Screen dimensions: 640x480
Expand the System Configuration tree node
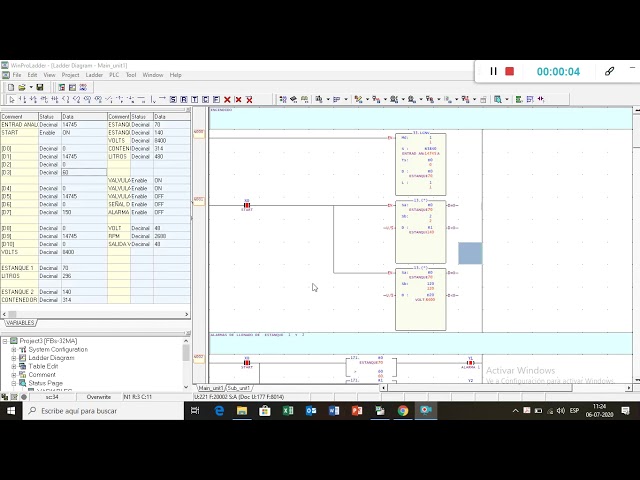[14, 350]
